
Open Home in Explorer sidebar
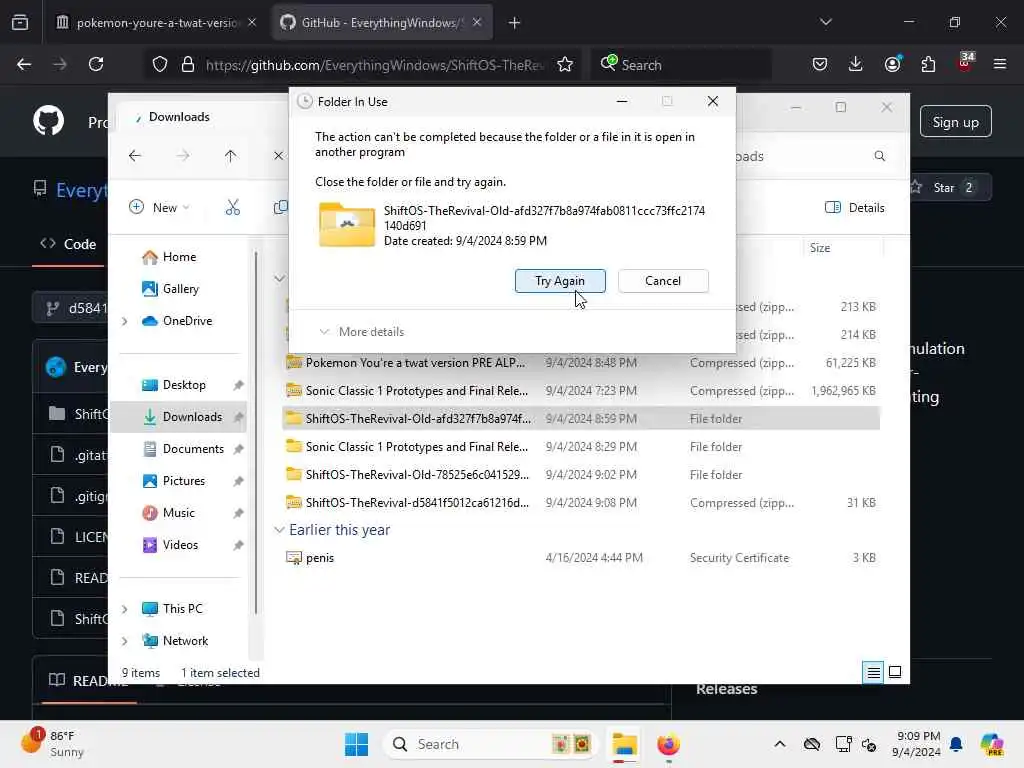169,257
